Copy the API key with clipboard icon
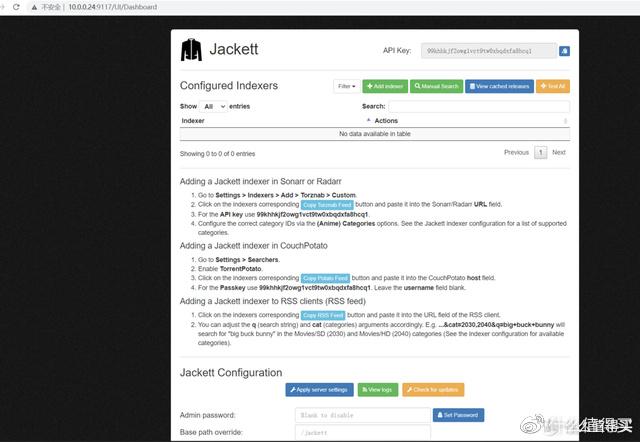Viewport: 640px width, 442px height. [564, 50]
